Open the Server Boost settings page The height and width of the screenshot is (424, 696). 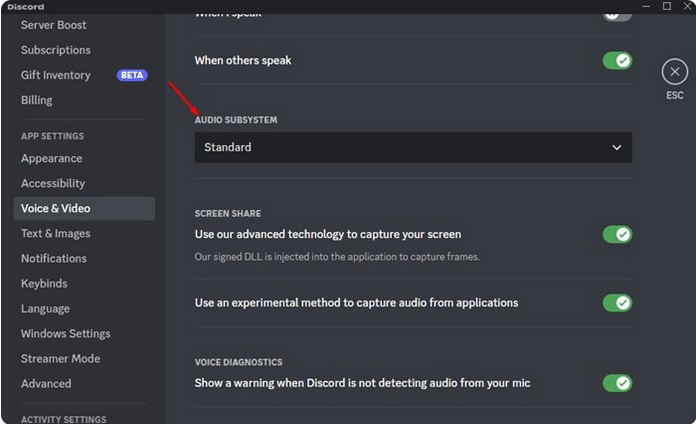click(x=54, y=25)
